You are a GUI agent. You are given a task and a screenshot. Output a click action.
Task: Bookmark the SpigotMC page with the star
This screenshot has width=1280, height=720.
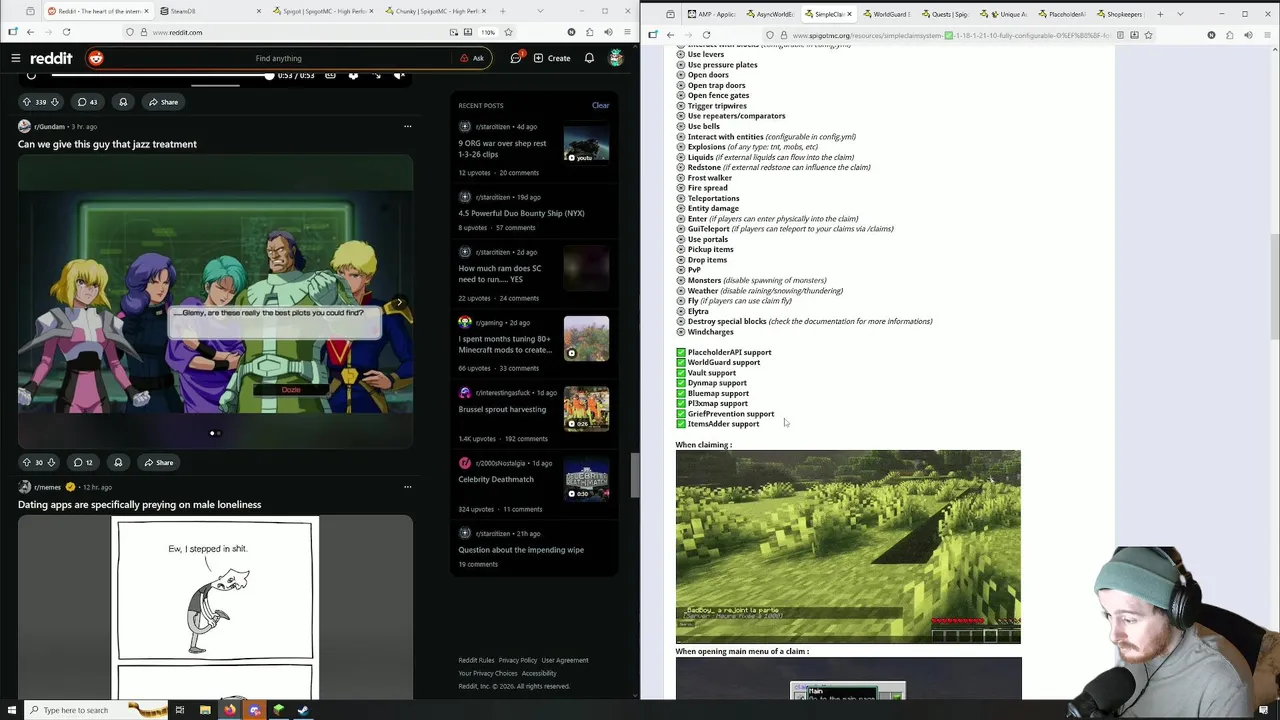coord(1149,35)
